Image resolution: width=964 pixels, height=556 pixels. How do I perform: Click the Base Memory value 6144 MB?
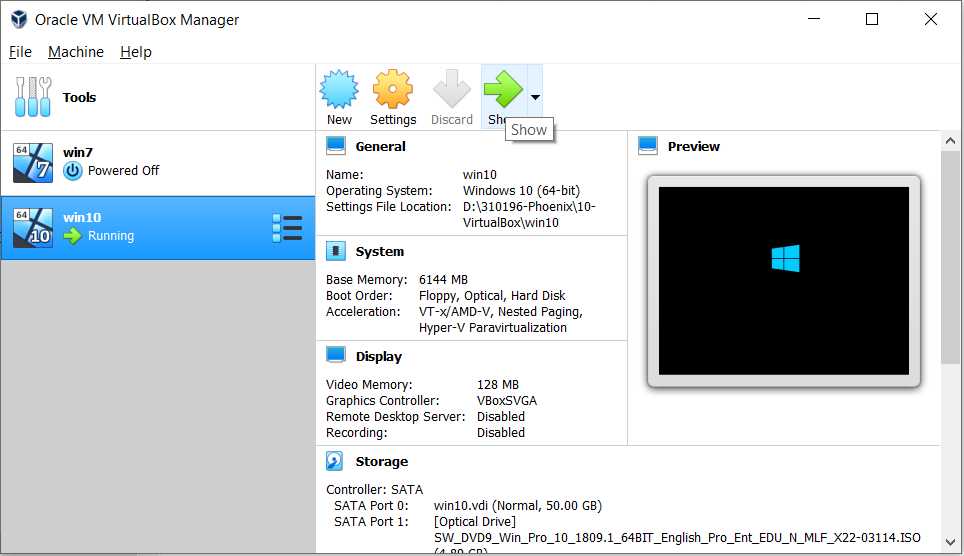click(443, 280)
